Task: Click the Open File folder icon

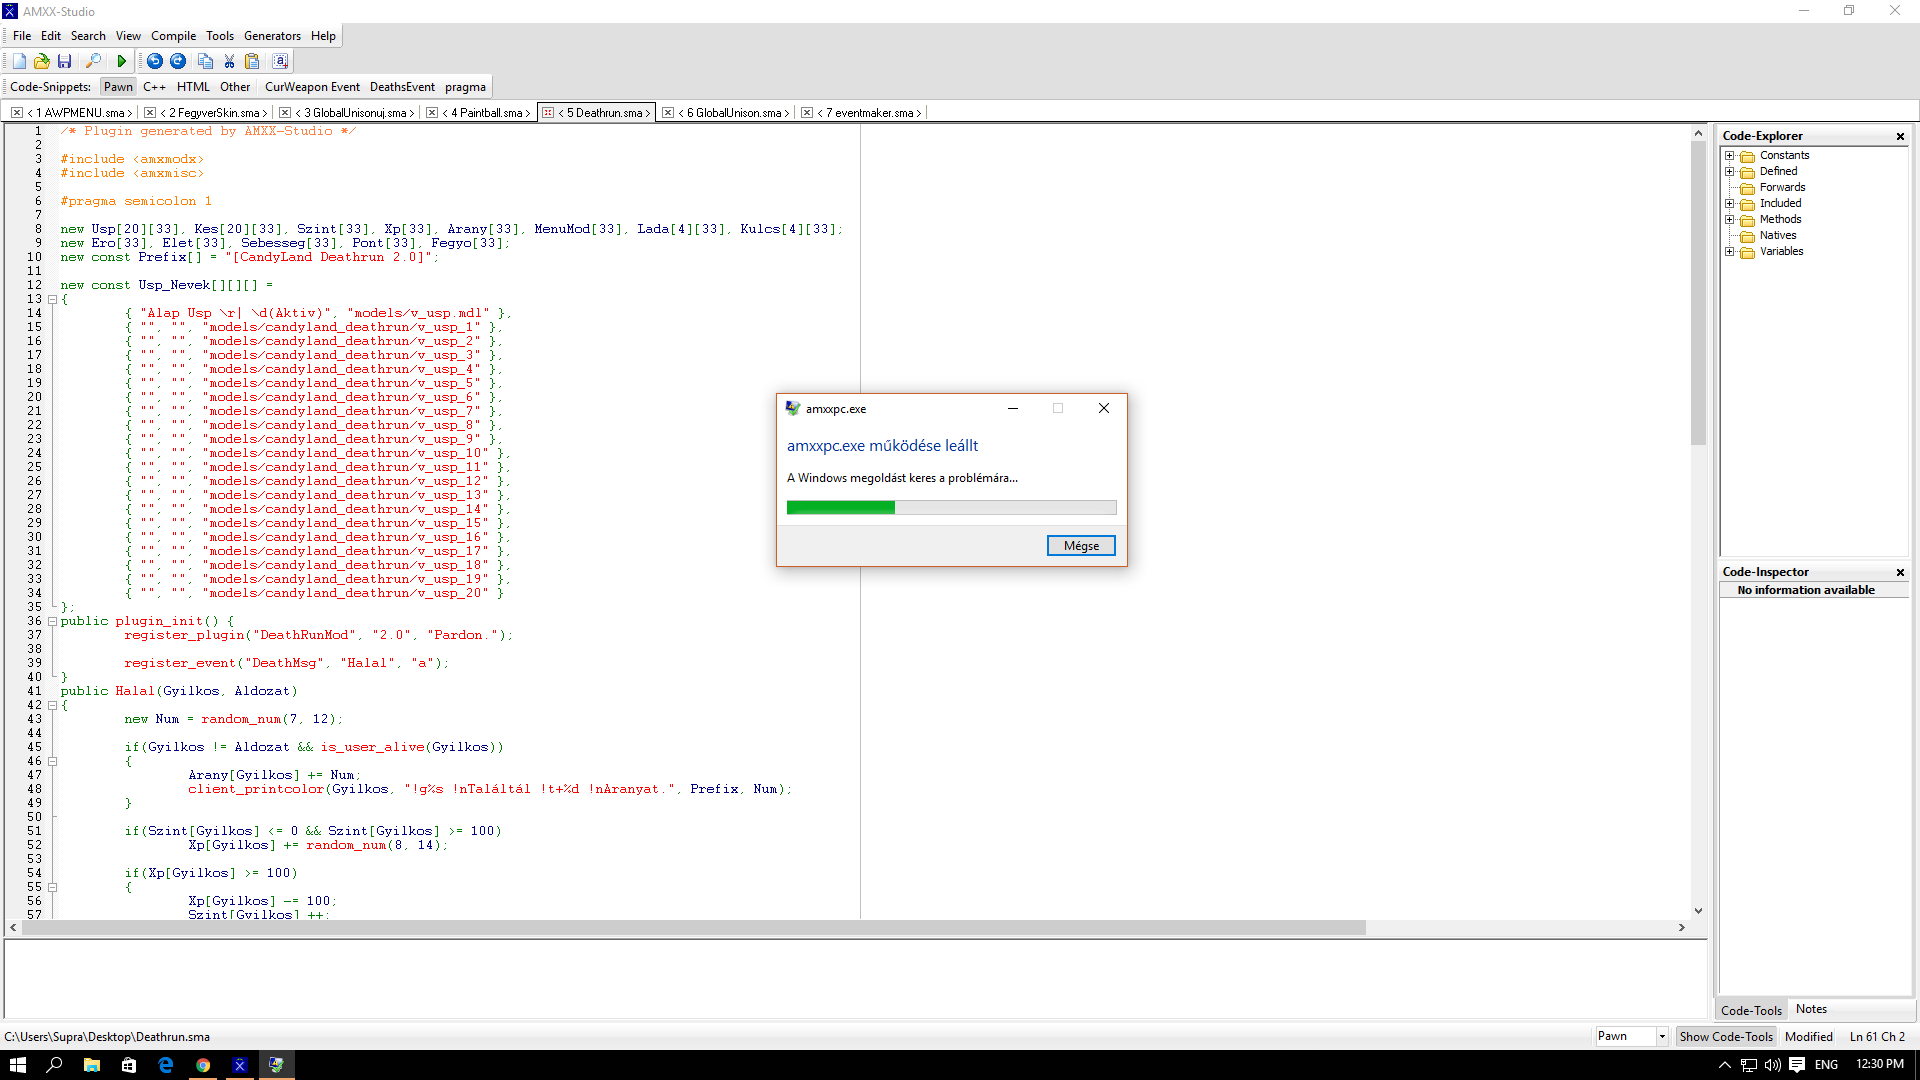Action: tap(41, 62)
